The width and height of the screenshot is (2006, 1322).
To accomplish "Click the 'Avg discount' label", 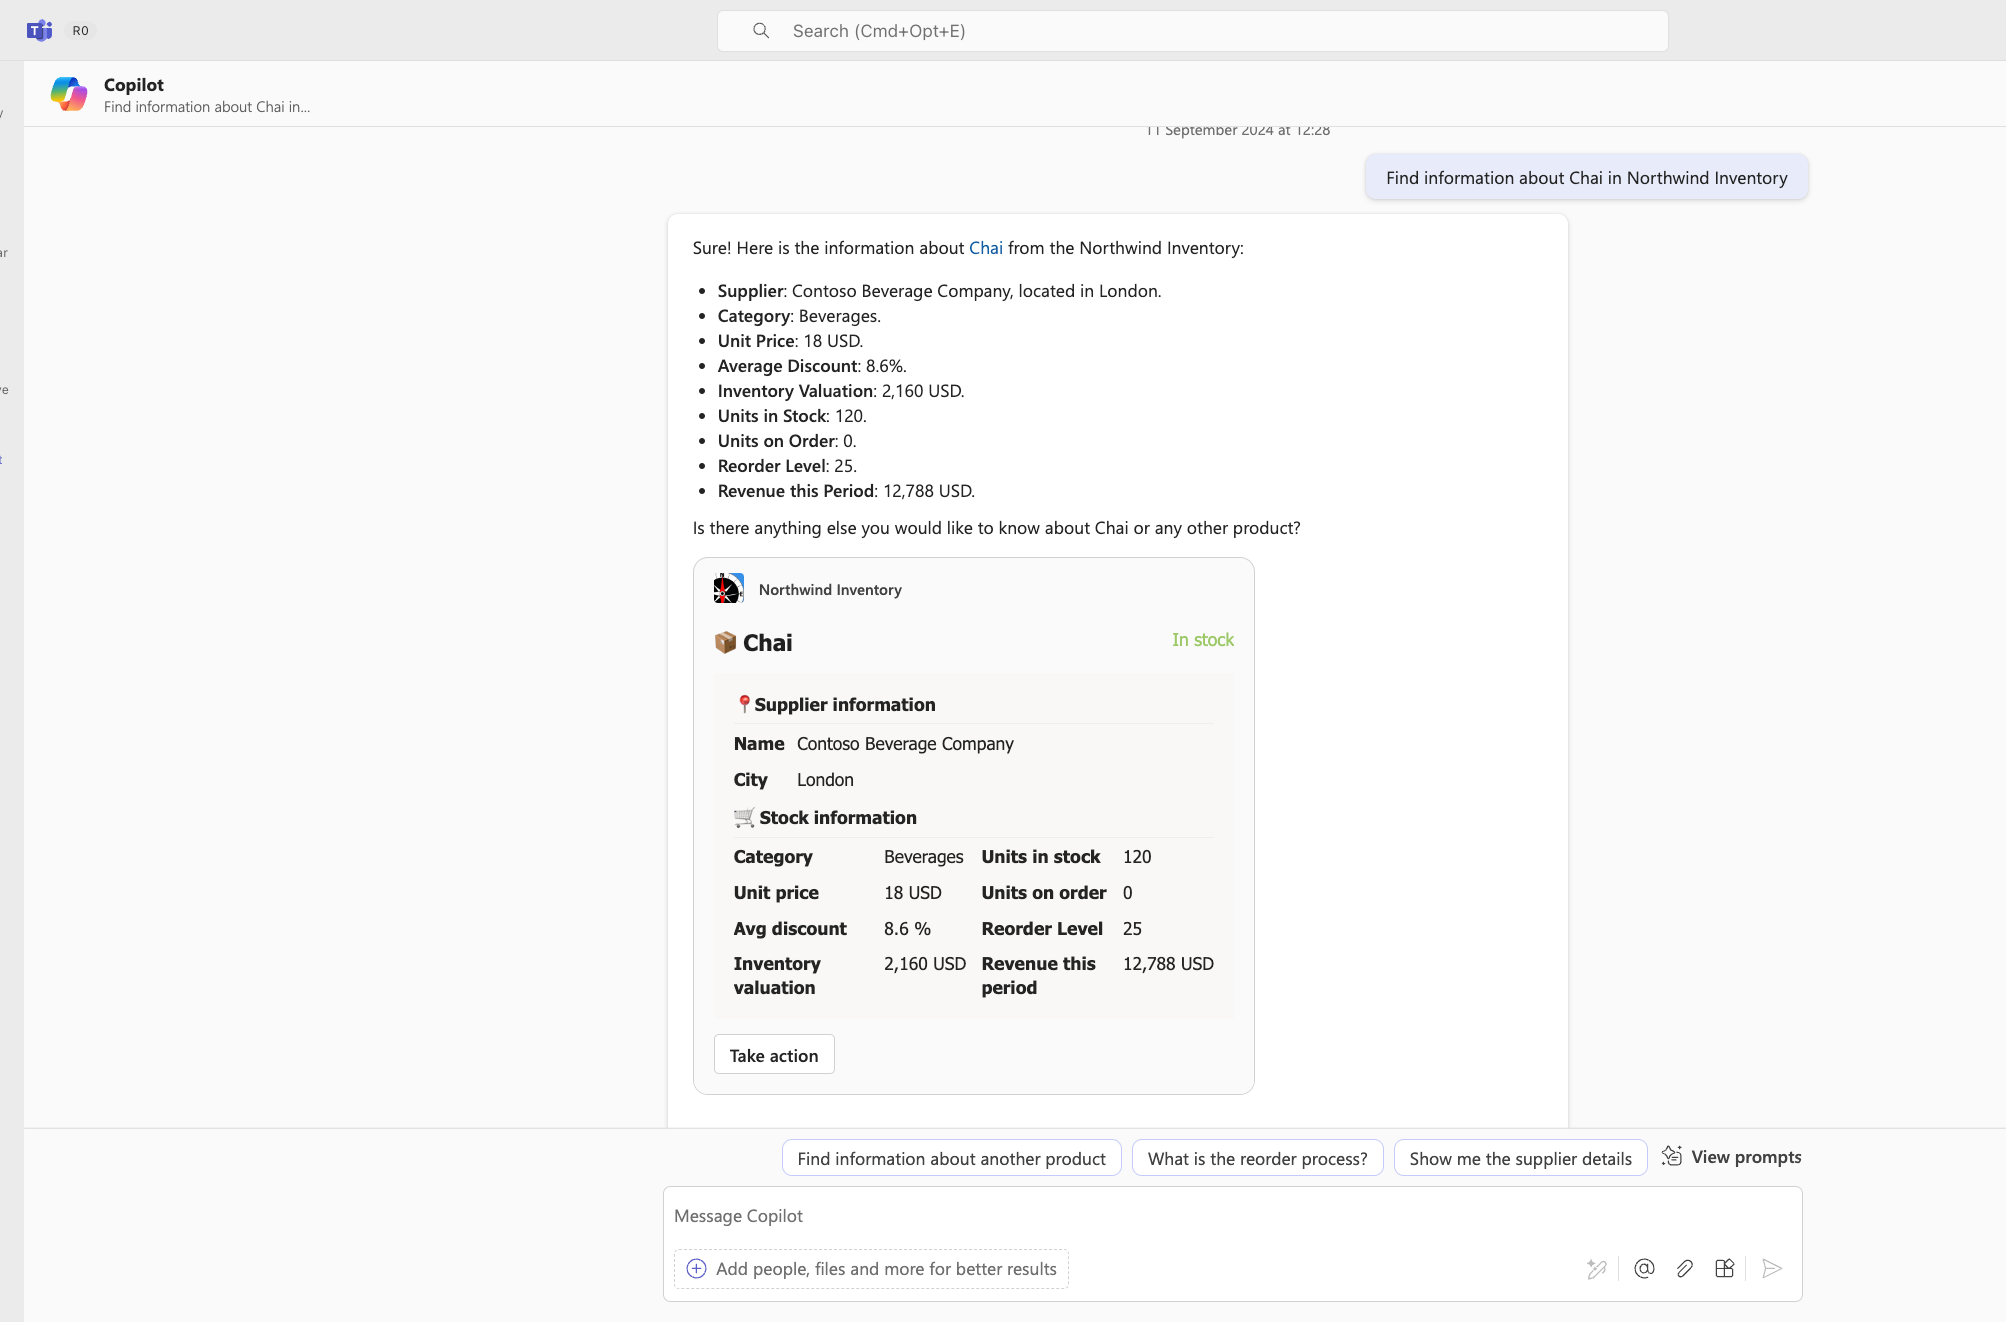I will coord(790,929).
